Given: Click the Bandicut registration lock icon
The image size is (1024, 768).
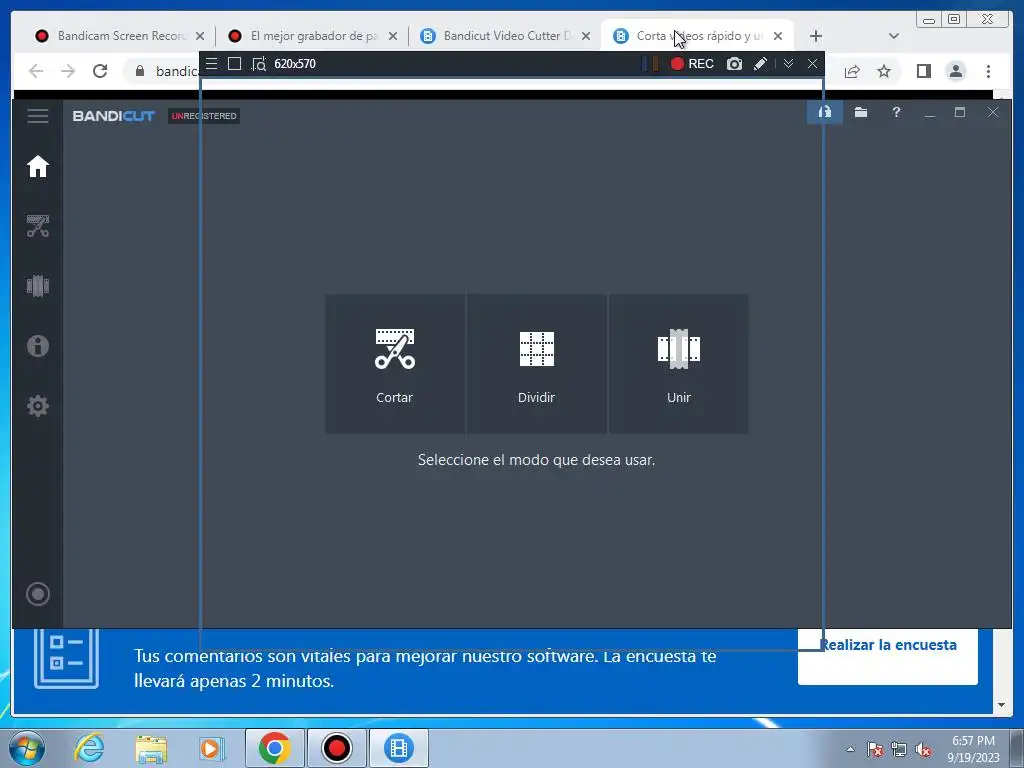Looking at the screenshot, I should (825, 112).
